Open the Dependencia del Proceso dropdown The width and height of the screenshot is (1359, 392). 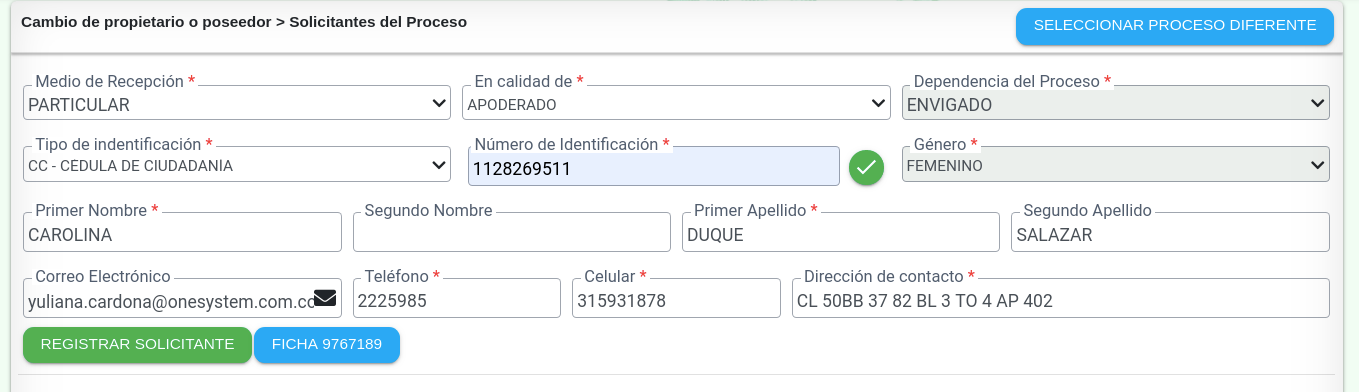pyautogui.click(x=1116, y=102)
